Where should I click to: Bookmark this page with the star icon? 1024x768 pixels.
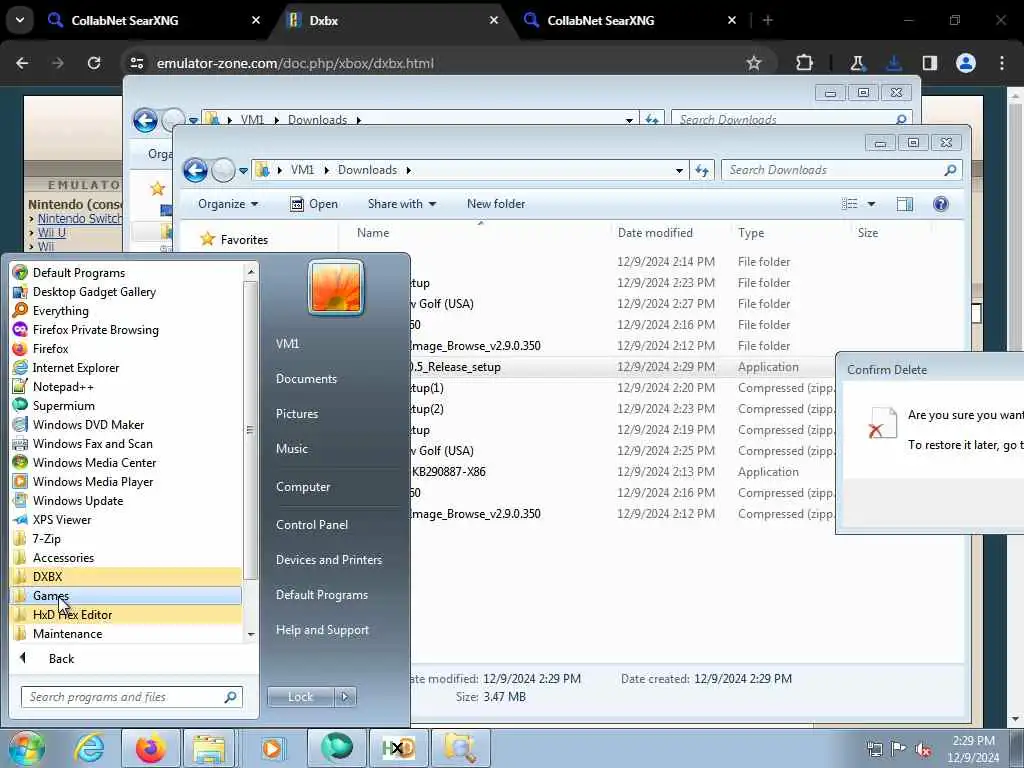pos(754,63)
